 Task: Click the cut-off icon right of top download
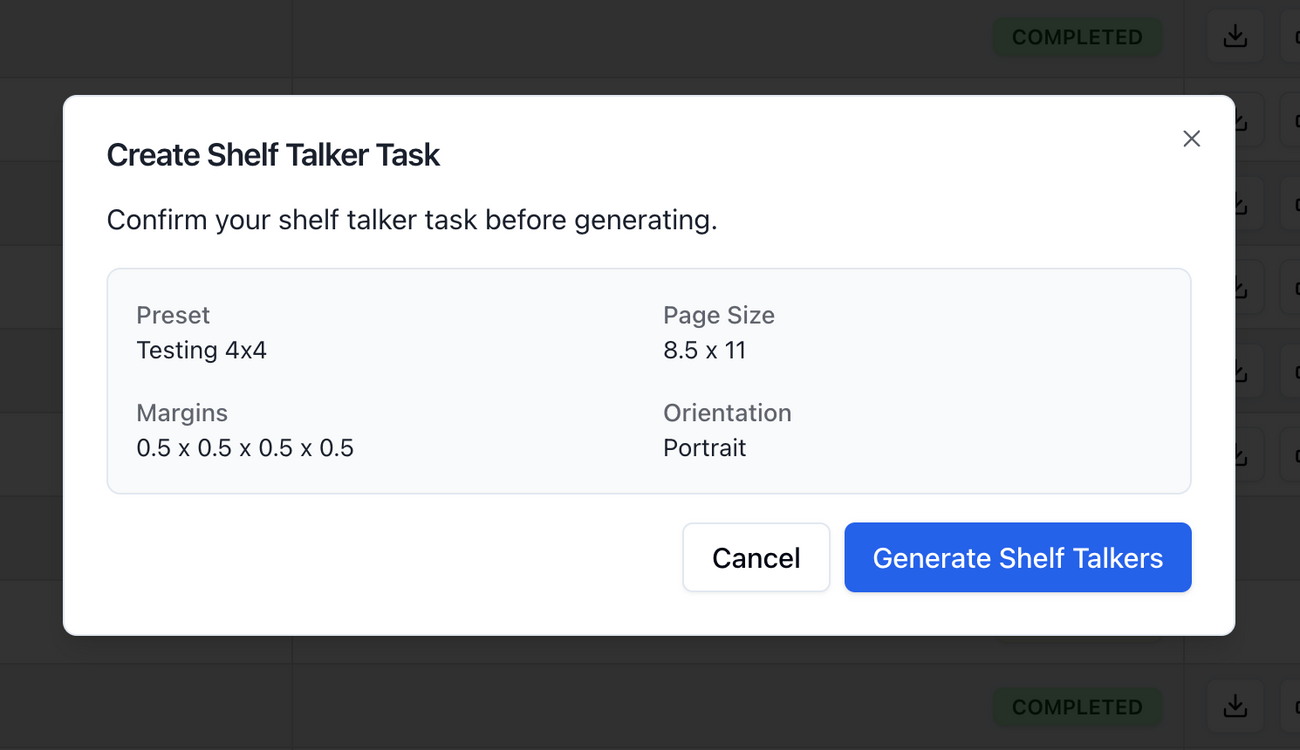[x=1290, y=37]
